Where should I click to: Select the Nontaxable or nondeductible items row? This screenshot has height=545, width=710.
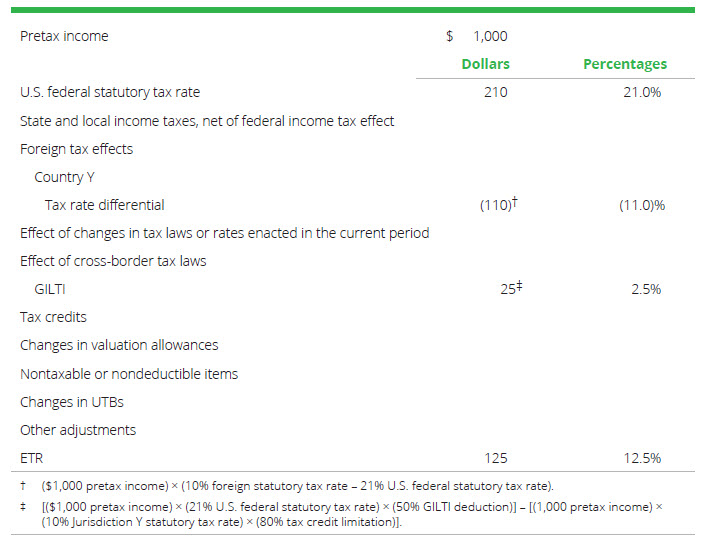pyautogui.click(x=129, y=374)
